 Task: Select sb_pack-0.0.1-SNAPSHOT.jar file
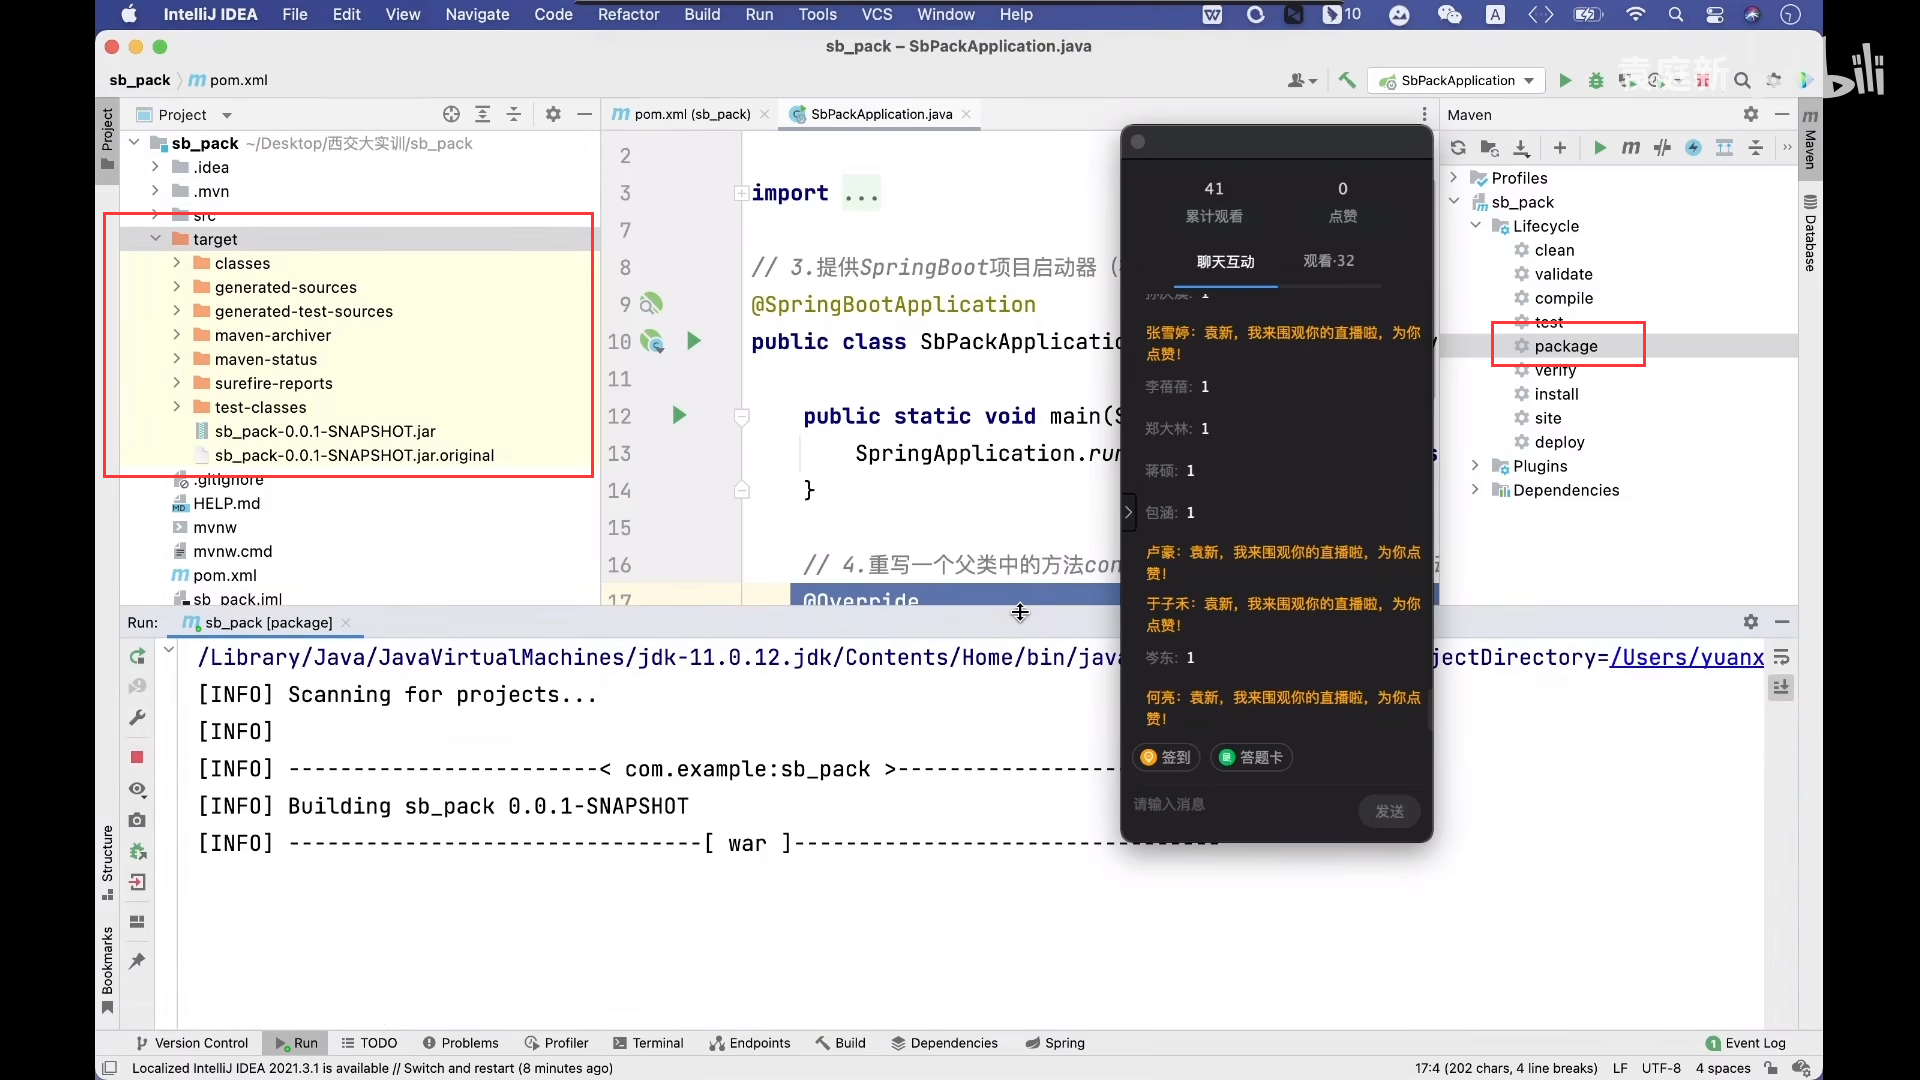(x=325, y=431)
